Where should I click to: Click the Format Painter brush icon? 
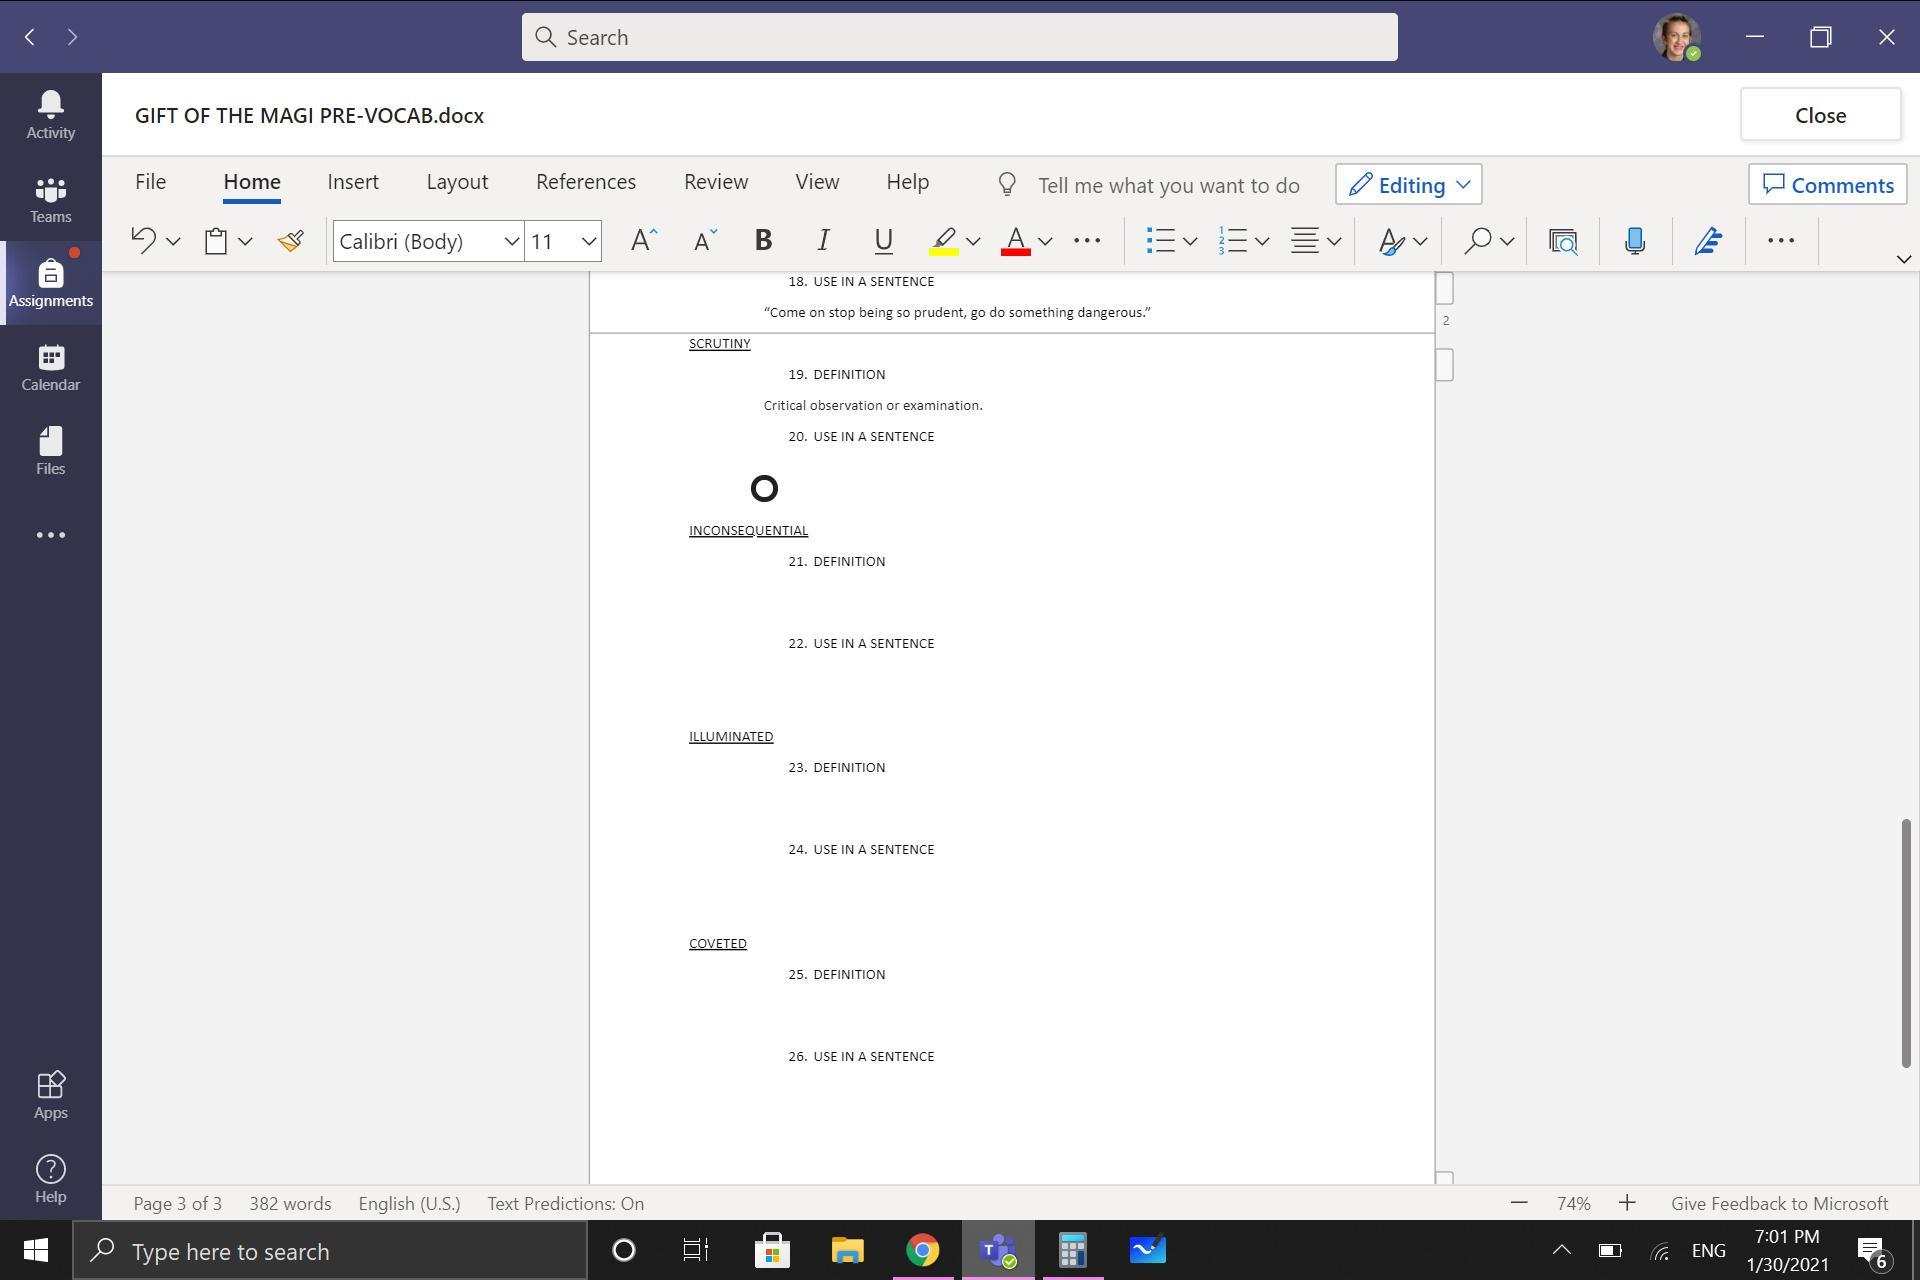[291, 241]
